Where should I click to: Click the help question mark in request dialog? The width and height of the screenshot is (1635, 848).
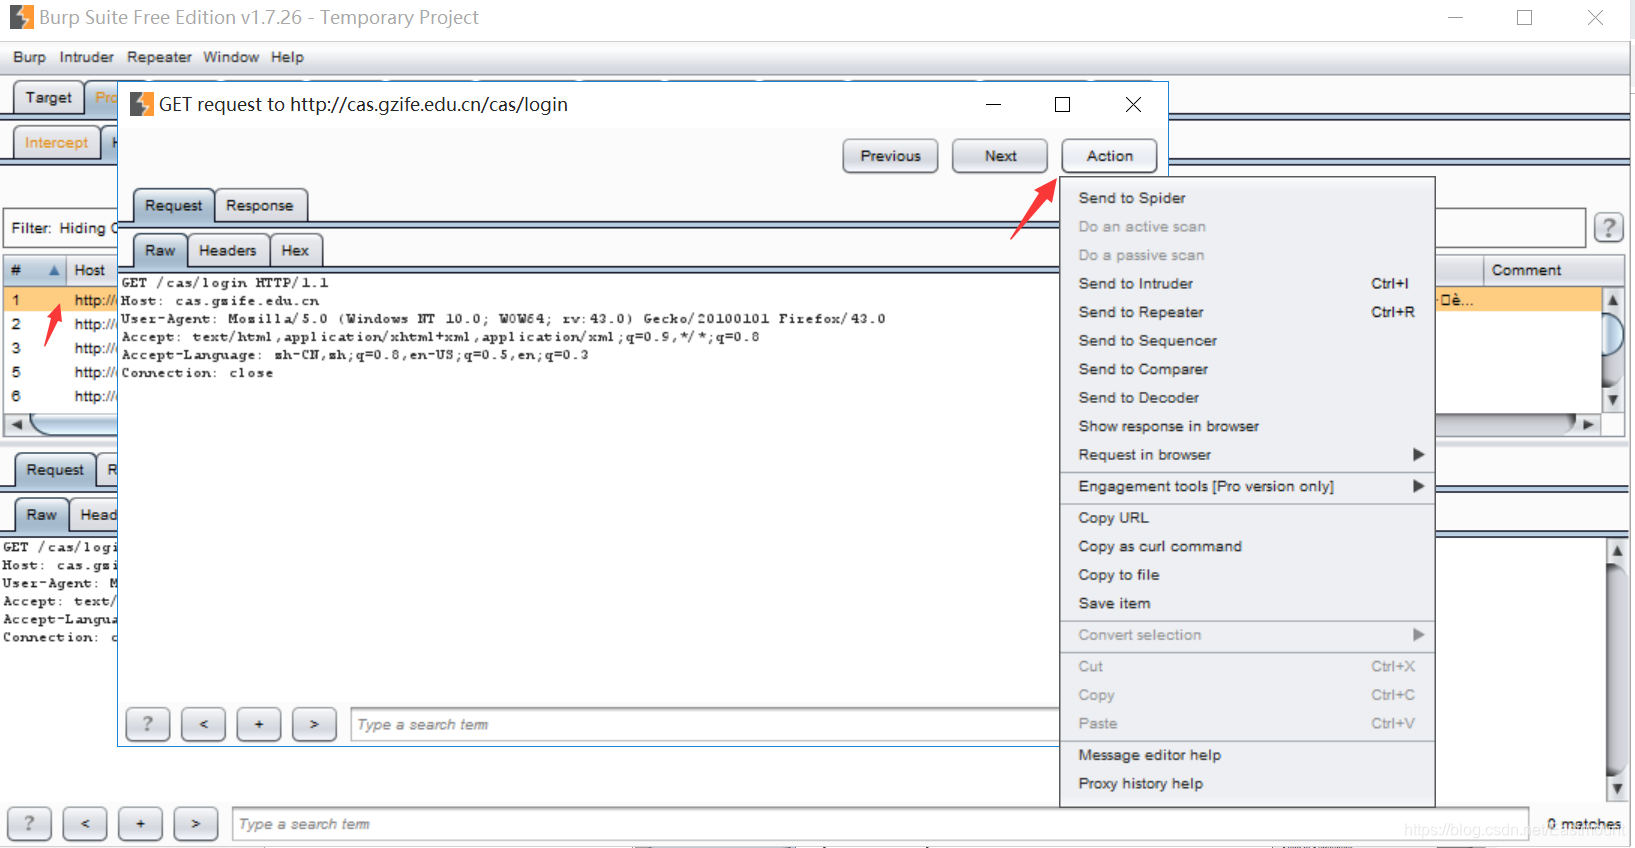pyautogui.click(x=148, y=724)
